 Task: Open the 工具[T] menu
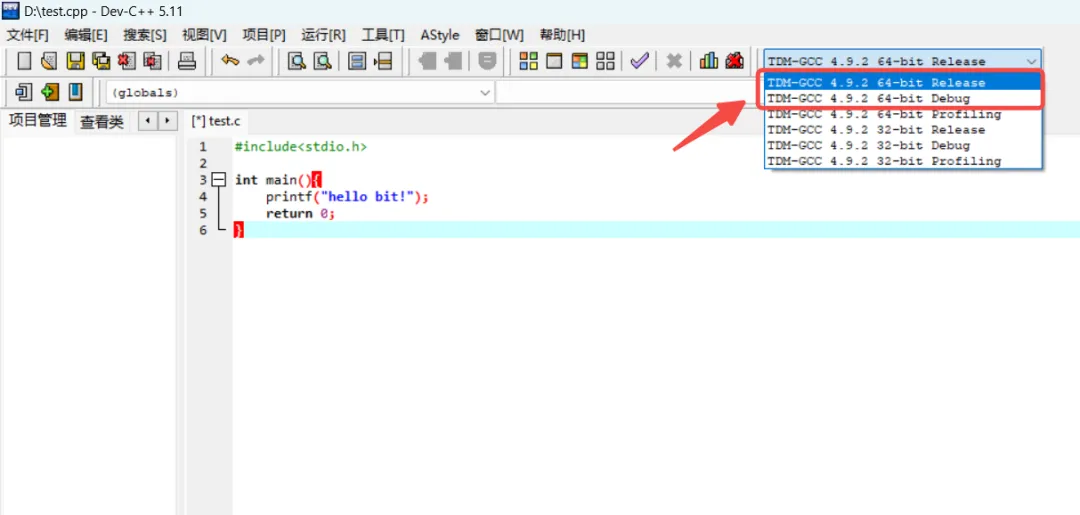click(x=383, y=35)
